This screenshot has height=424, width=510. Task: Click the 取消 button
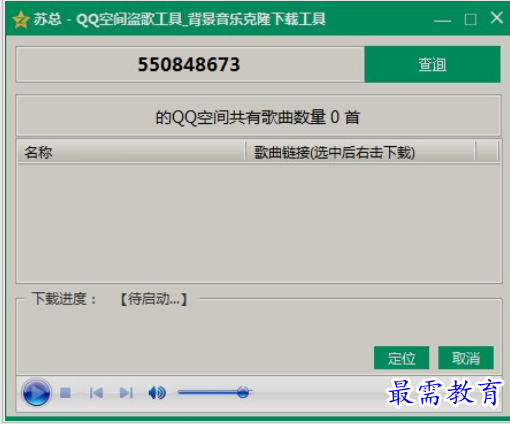point(466,358)
